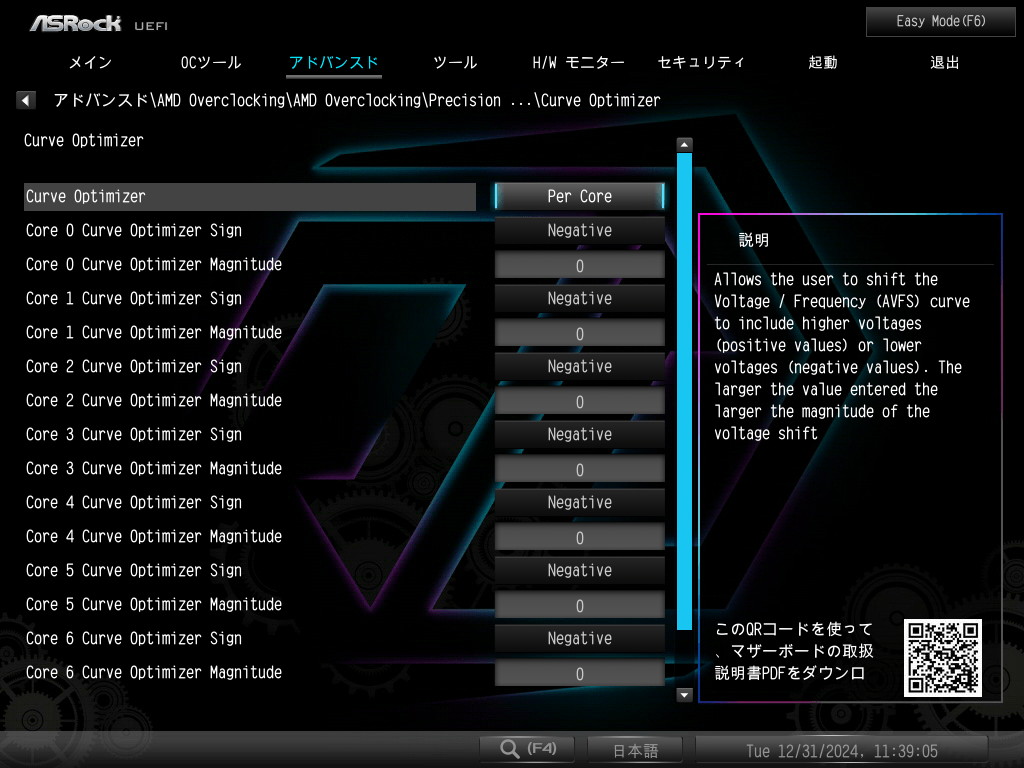Click the back arrow icon beside breadcrumb
Screen dimensions: 1024x768
[x=25, y=100]
